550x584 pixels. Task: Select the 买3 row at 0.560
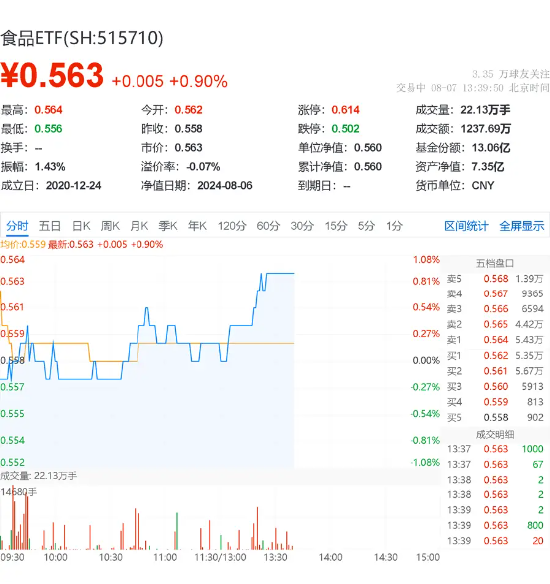[x=495, y=387]
